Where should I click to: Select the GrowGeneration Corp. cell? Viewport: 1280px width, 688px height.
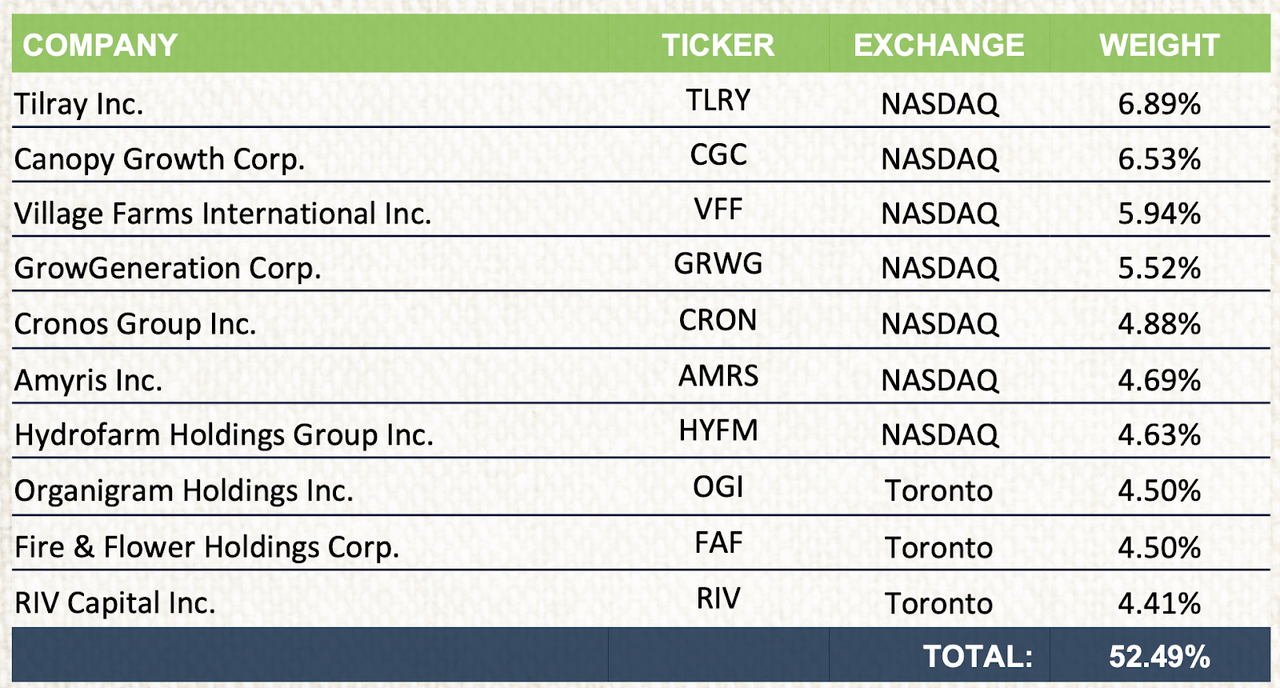pyautogui.click(x=167, y=269)
